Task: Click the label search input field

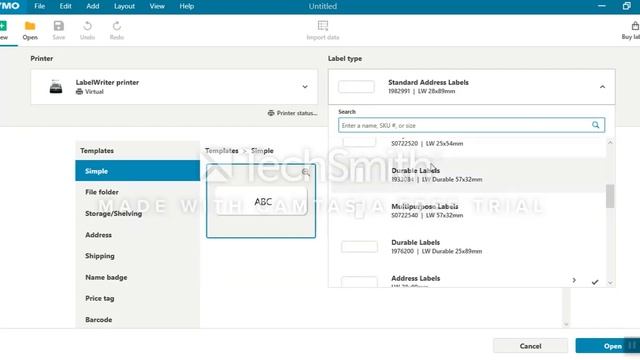Action: click(471, 125)
